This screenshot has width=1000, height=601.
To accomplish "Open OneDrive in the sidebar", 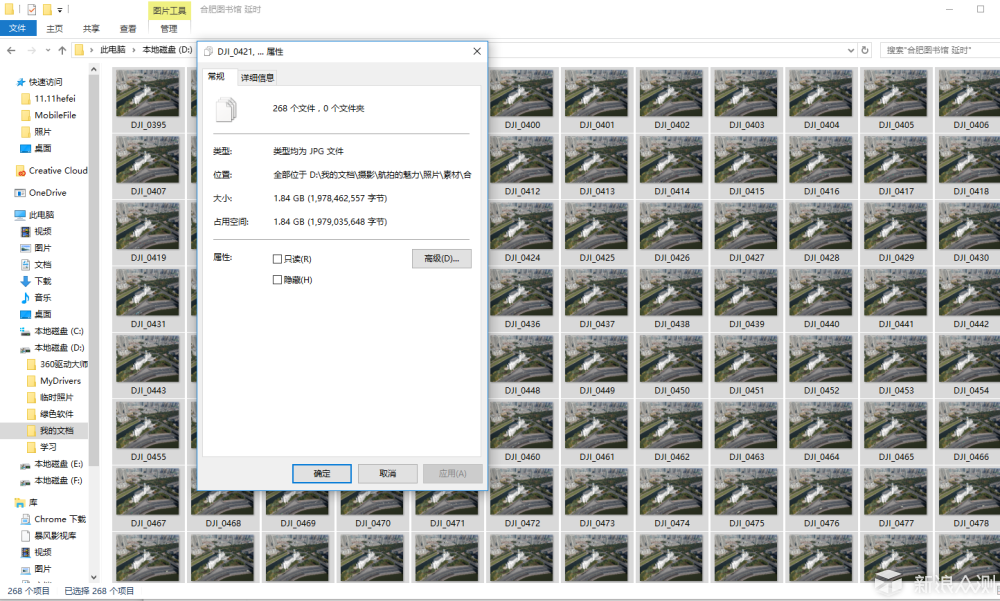I will [x=47, y=193].
